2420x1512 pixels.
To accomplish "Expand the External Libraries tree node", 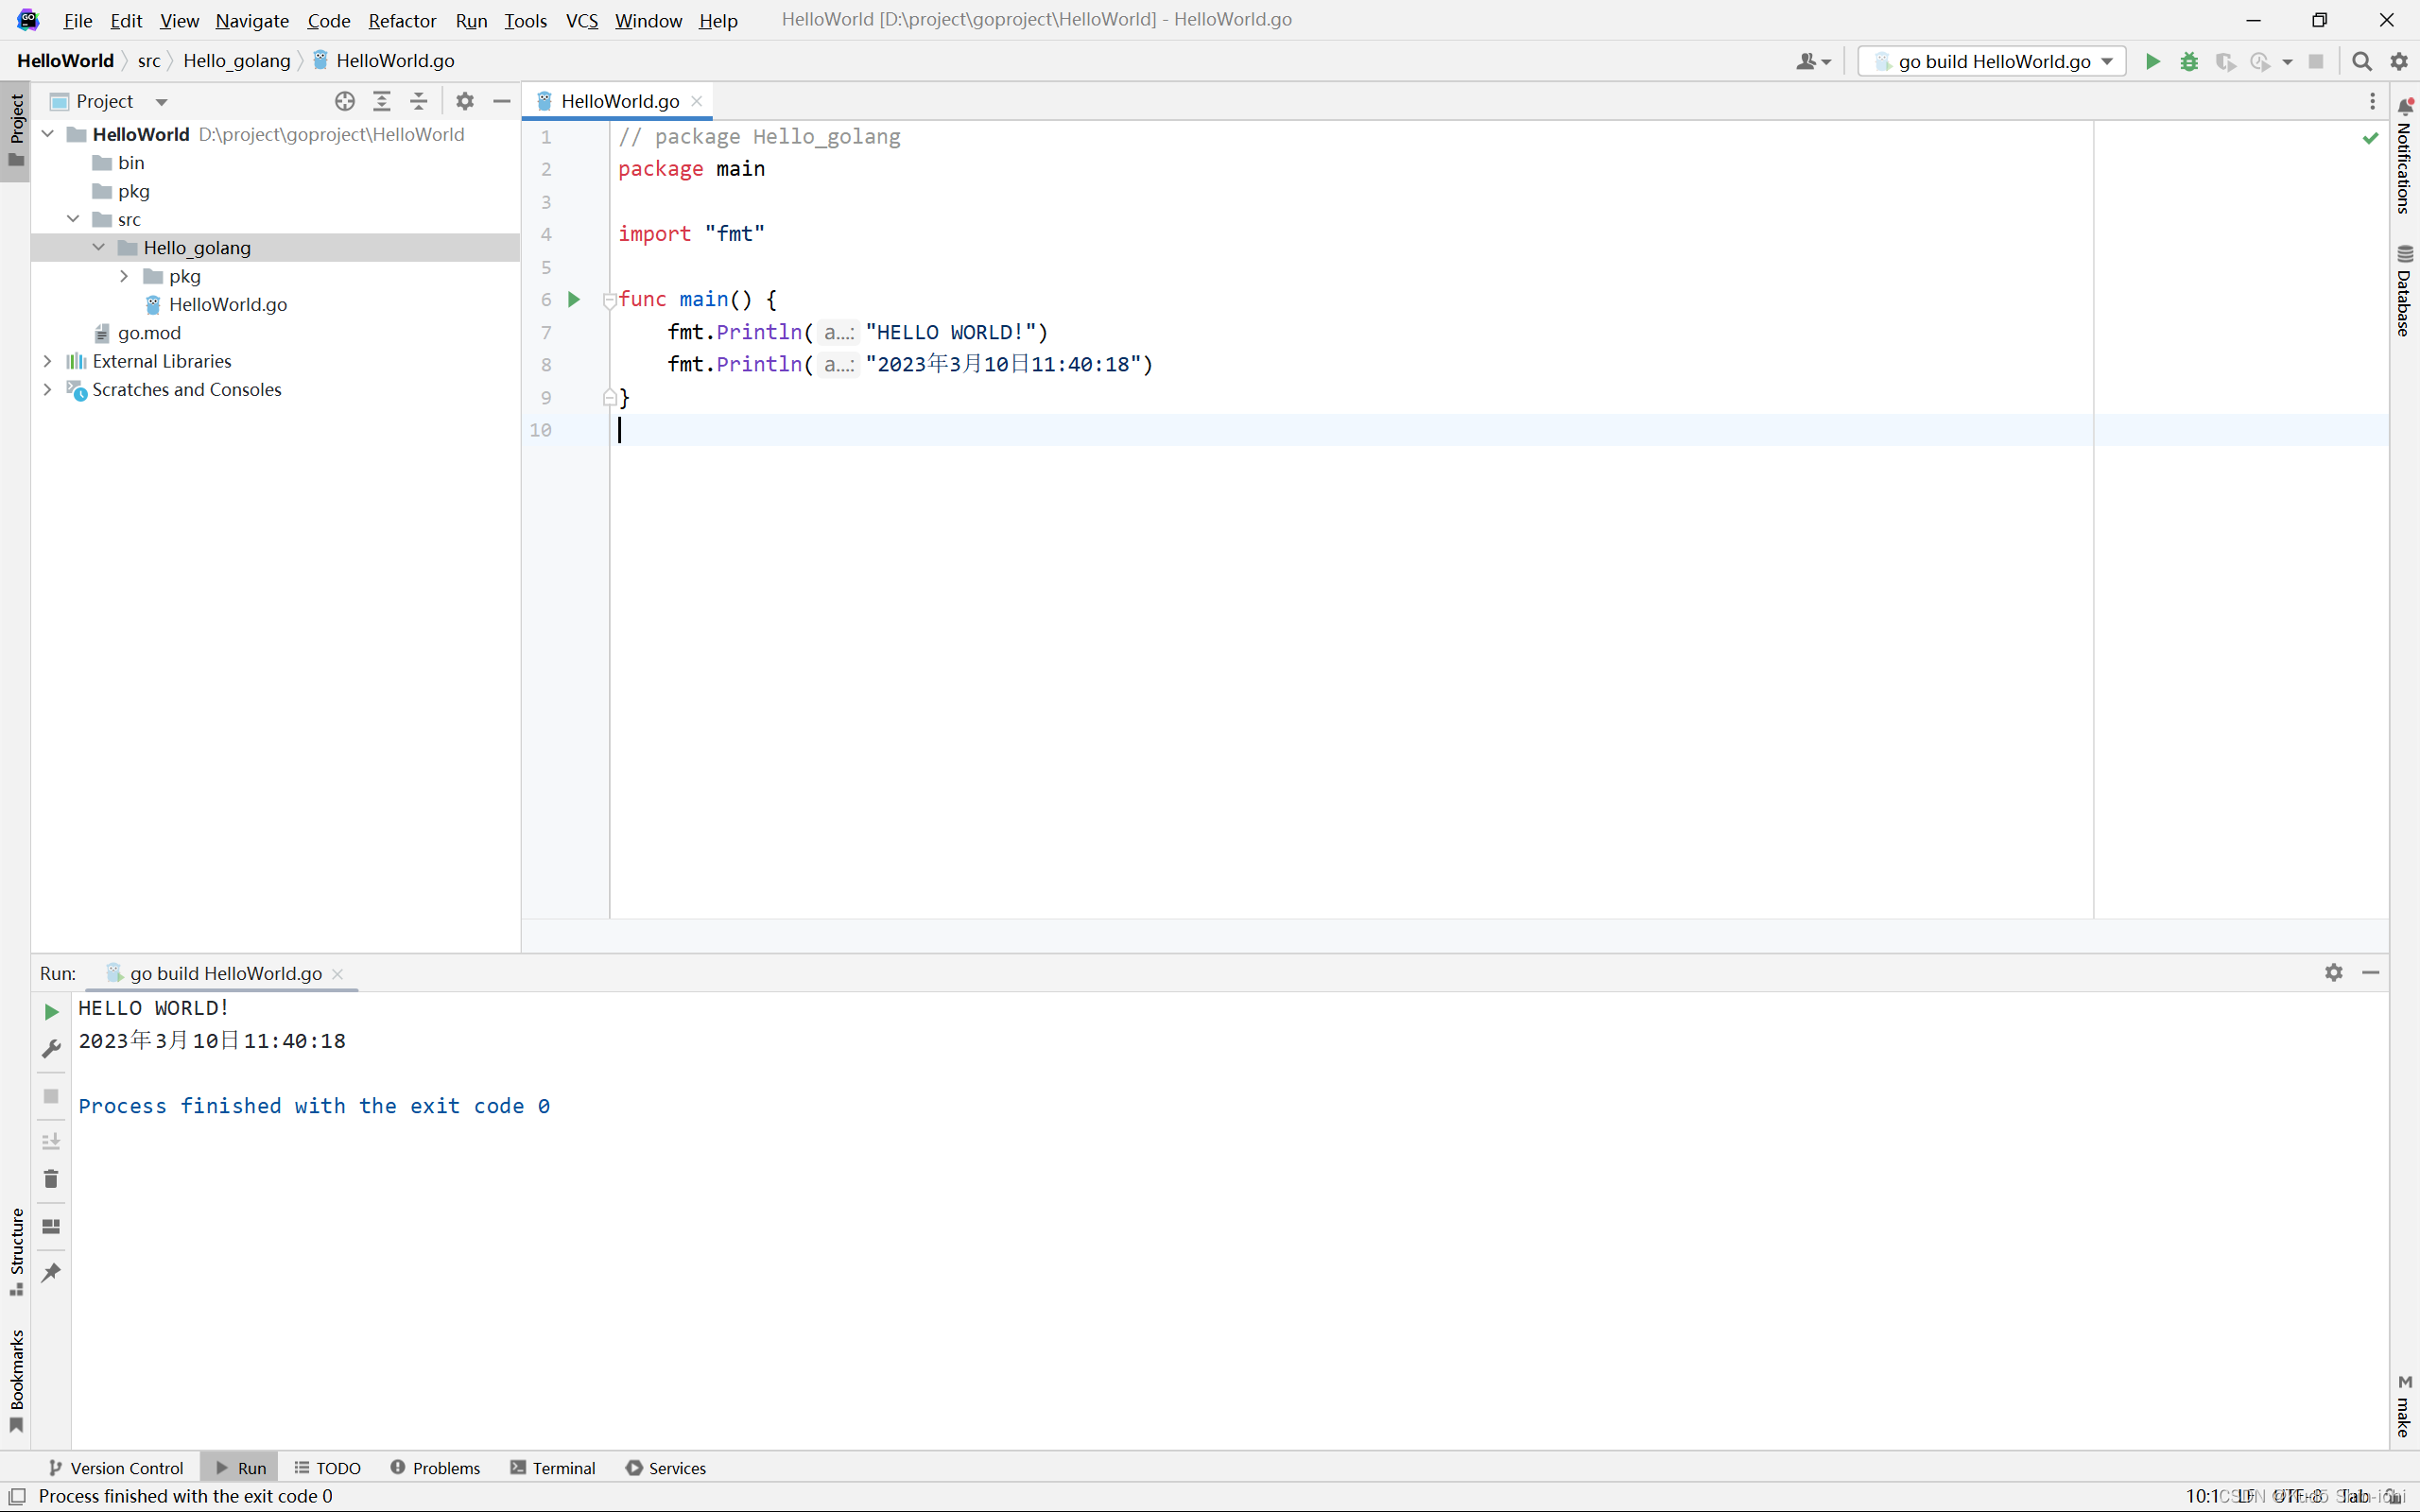I will (47, 361).
